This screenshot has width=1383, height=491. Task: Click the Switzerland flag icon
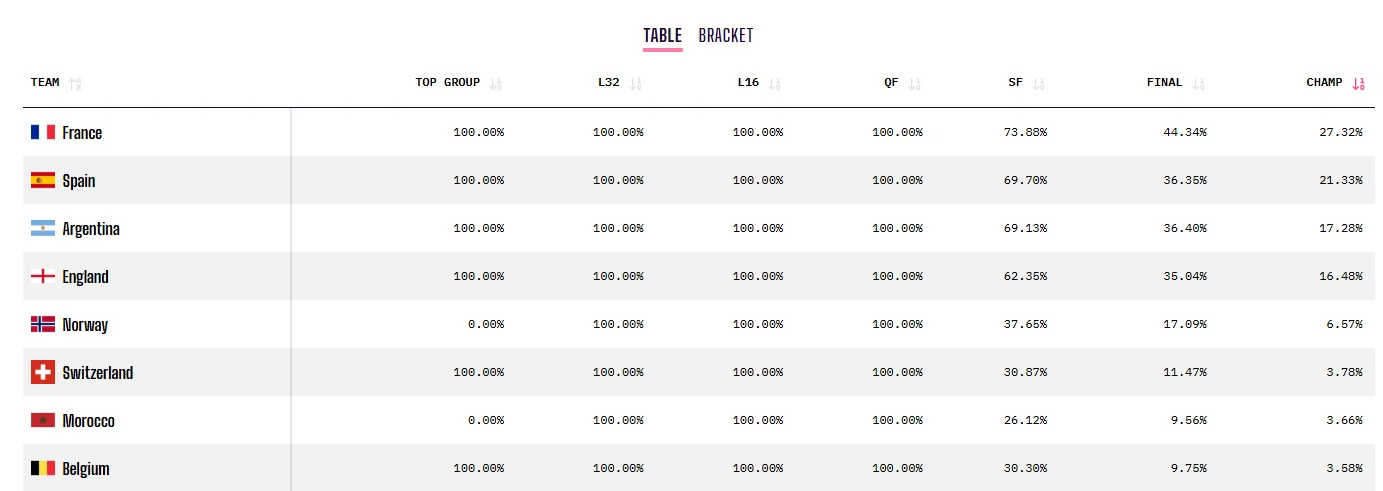pos(43,372)
